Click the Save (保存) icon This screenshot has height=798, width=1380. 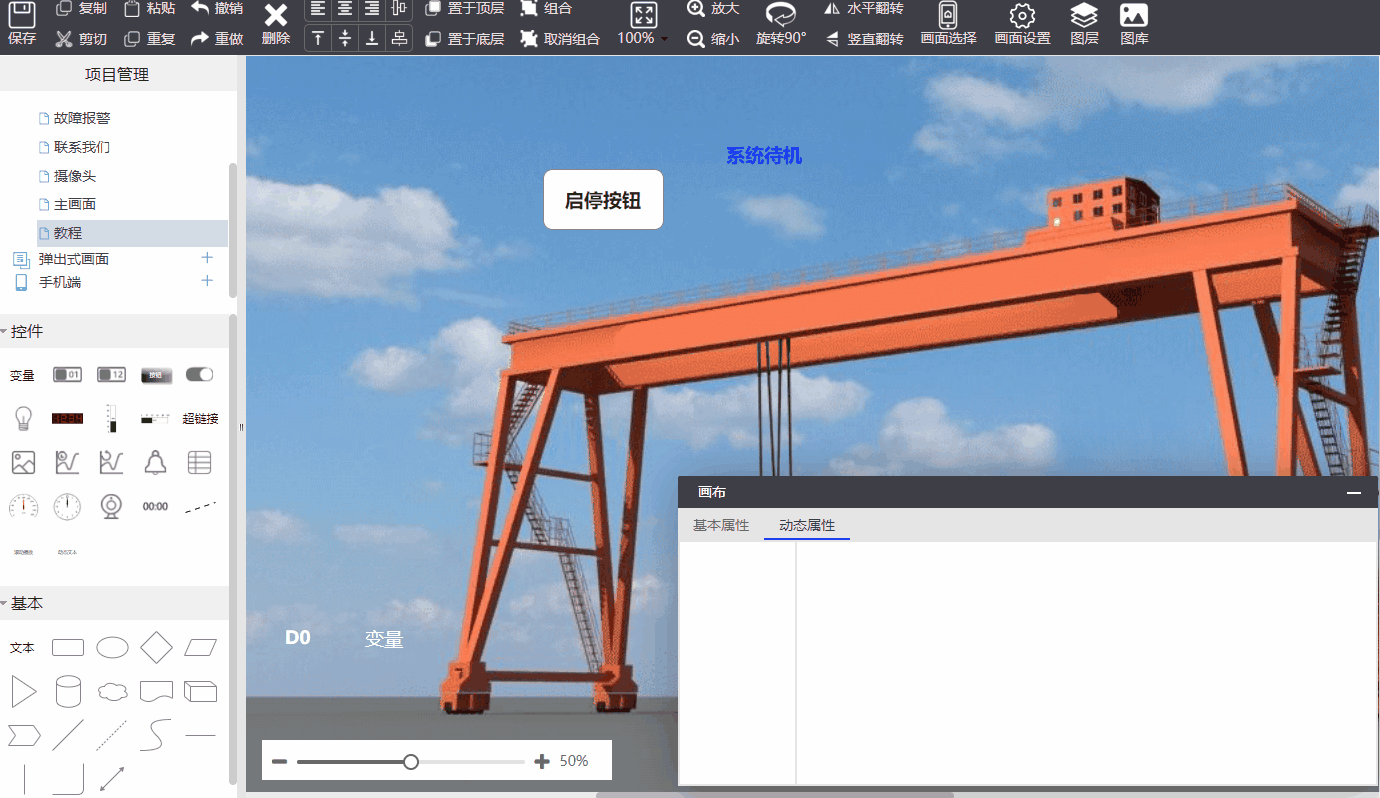point(22,15)
